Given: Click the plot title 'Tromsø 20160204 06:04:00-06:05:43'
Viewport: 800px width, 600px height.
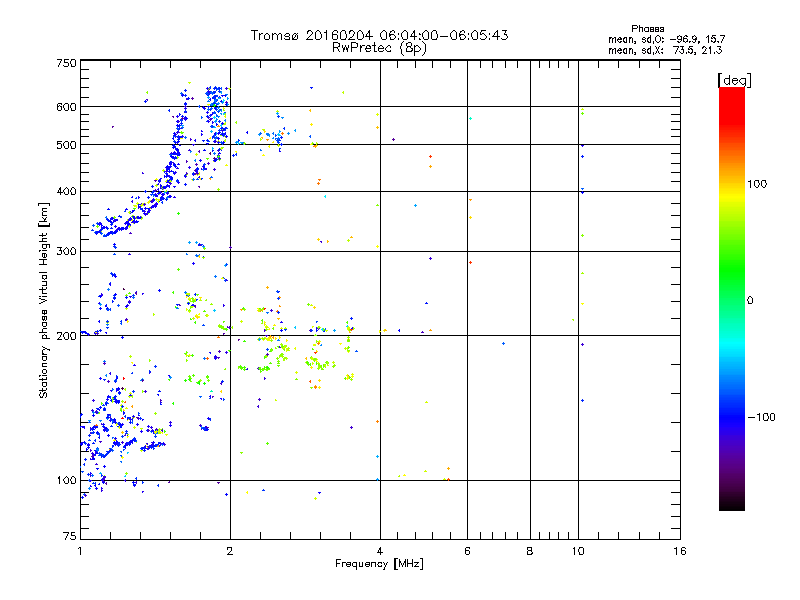Looking at the screenshot, I should pyautogui.click(x=379, y=35).
